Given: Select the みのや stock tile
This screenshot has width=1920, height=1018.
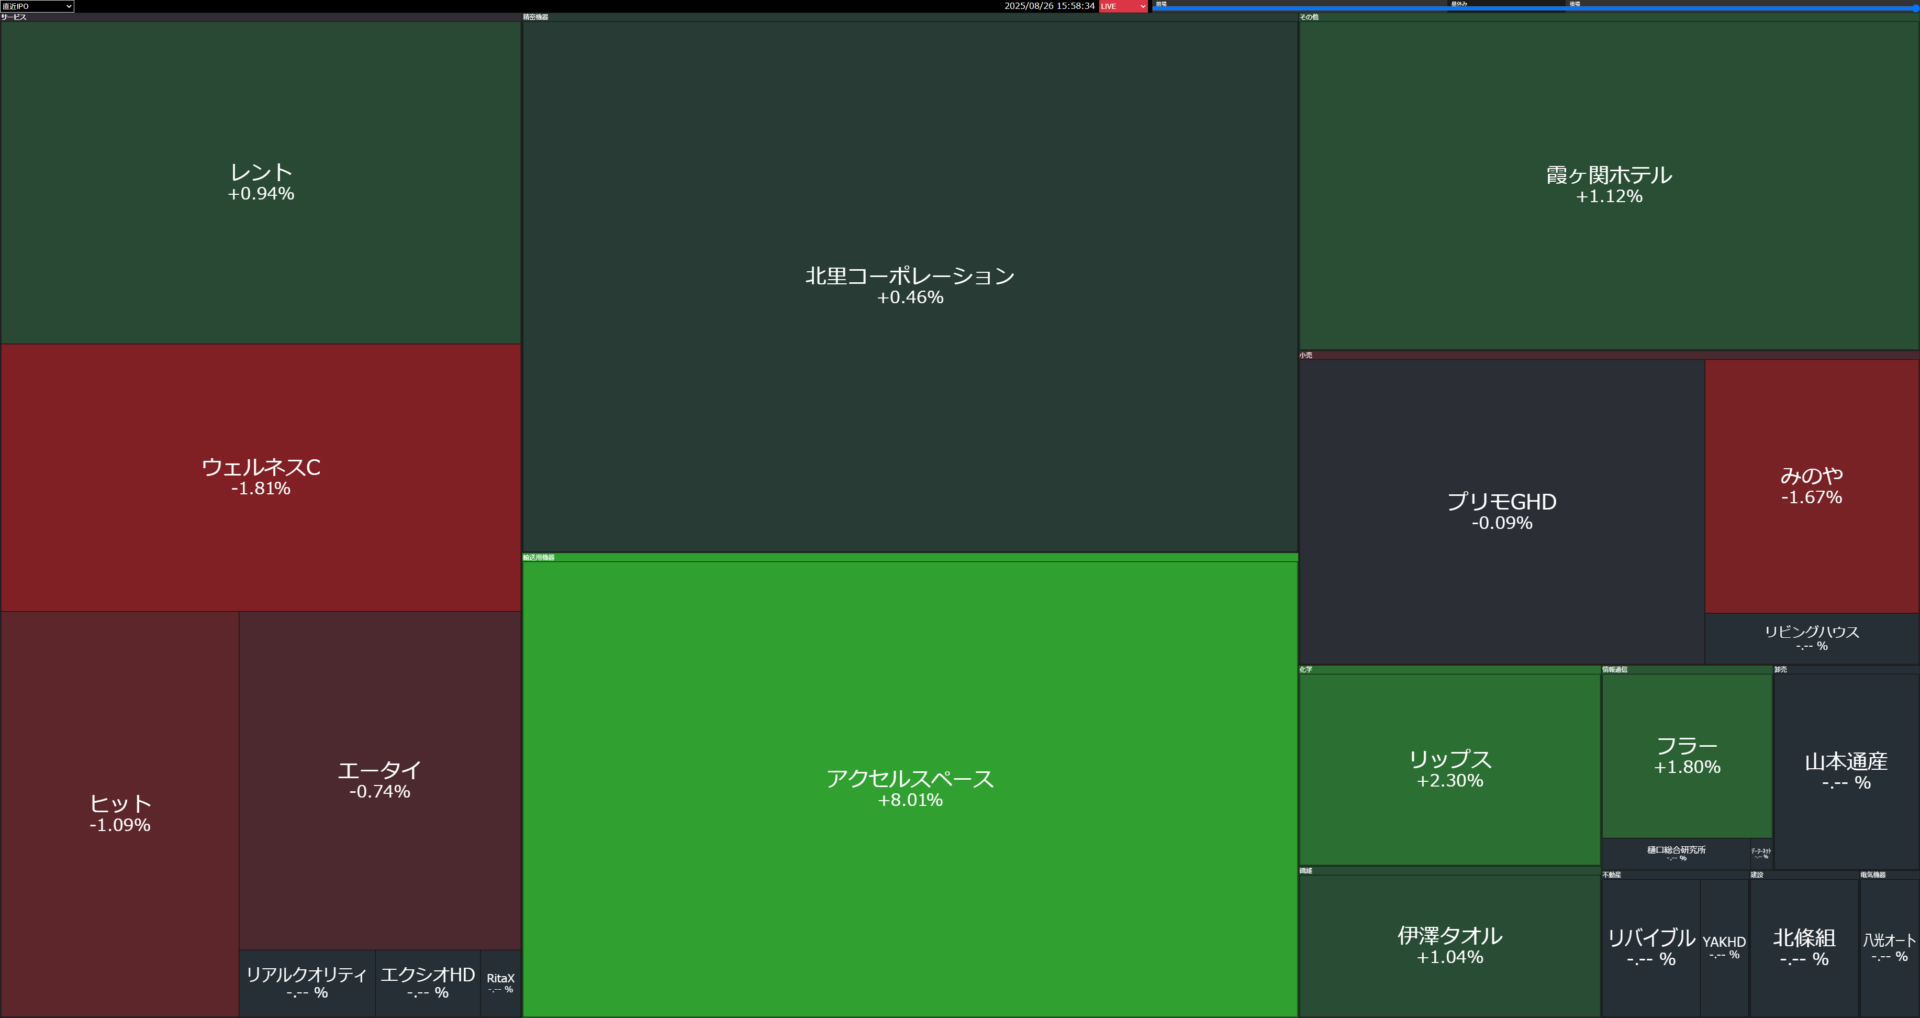Looking at the screenshot, I should pos(1812,486).
